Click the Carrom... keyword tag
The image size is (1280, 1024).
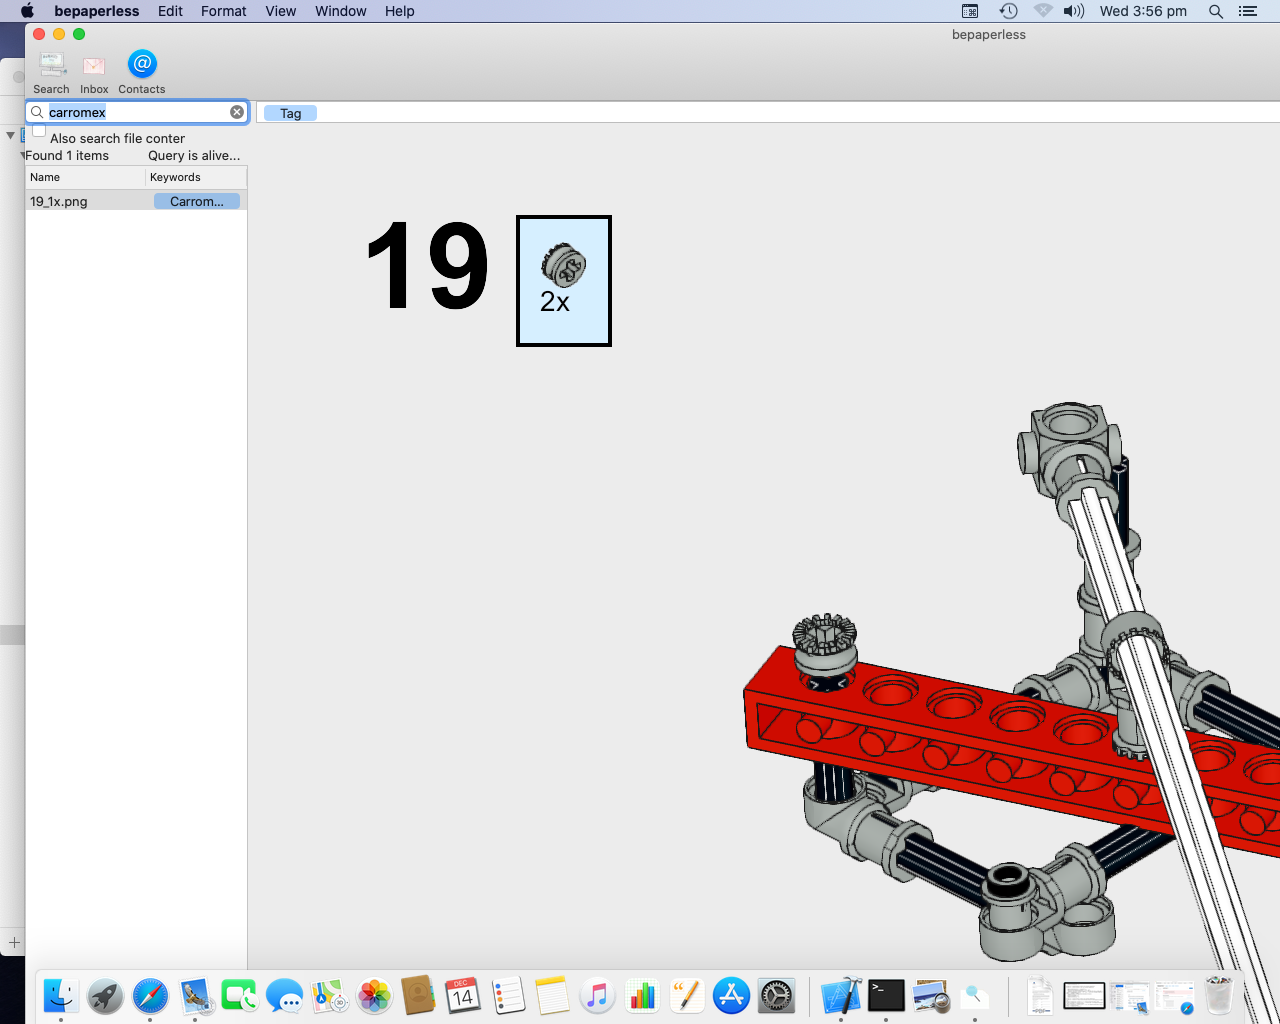(196, 201)
